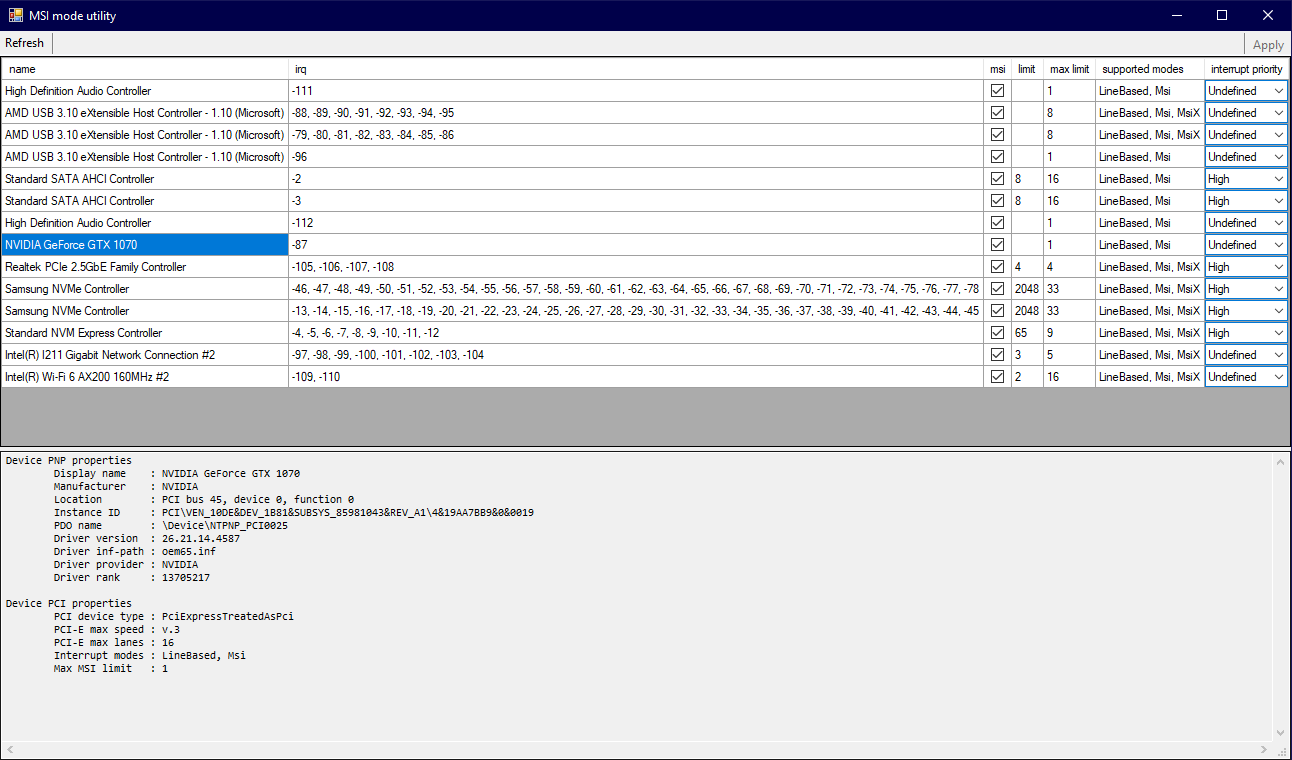The image size is (1292, 760).
Task: Open interrupt priority dropdown for Standard NVM Express Controller
Action: point(1246,333)
